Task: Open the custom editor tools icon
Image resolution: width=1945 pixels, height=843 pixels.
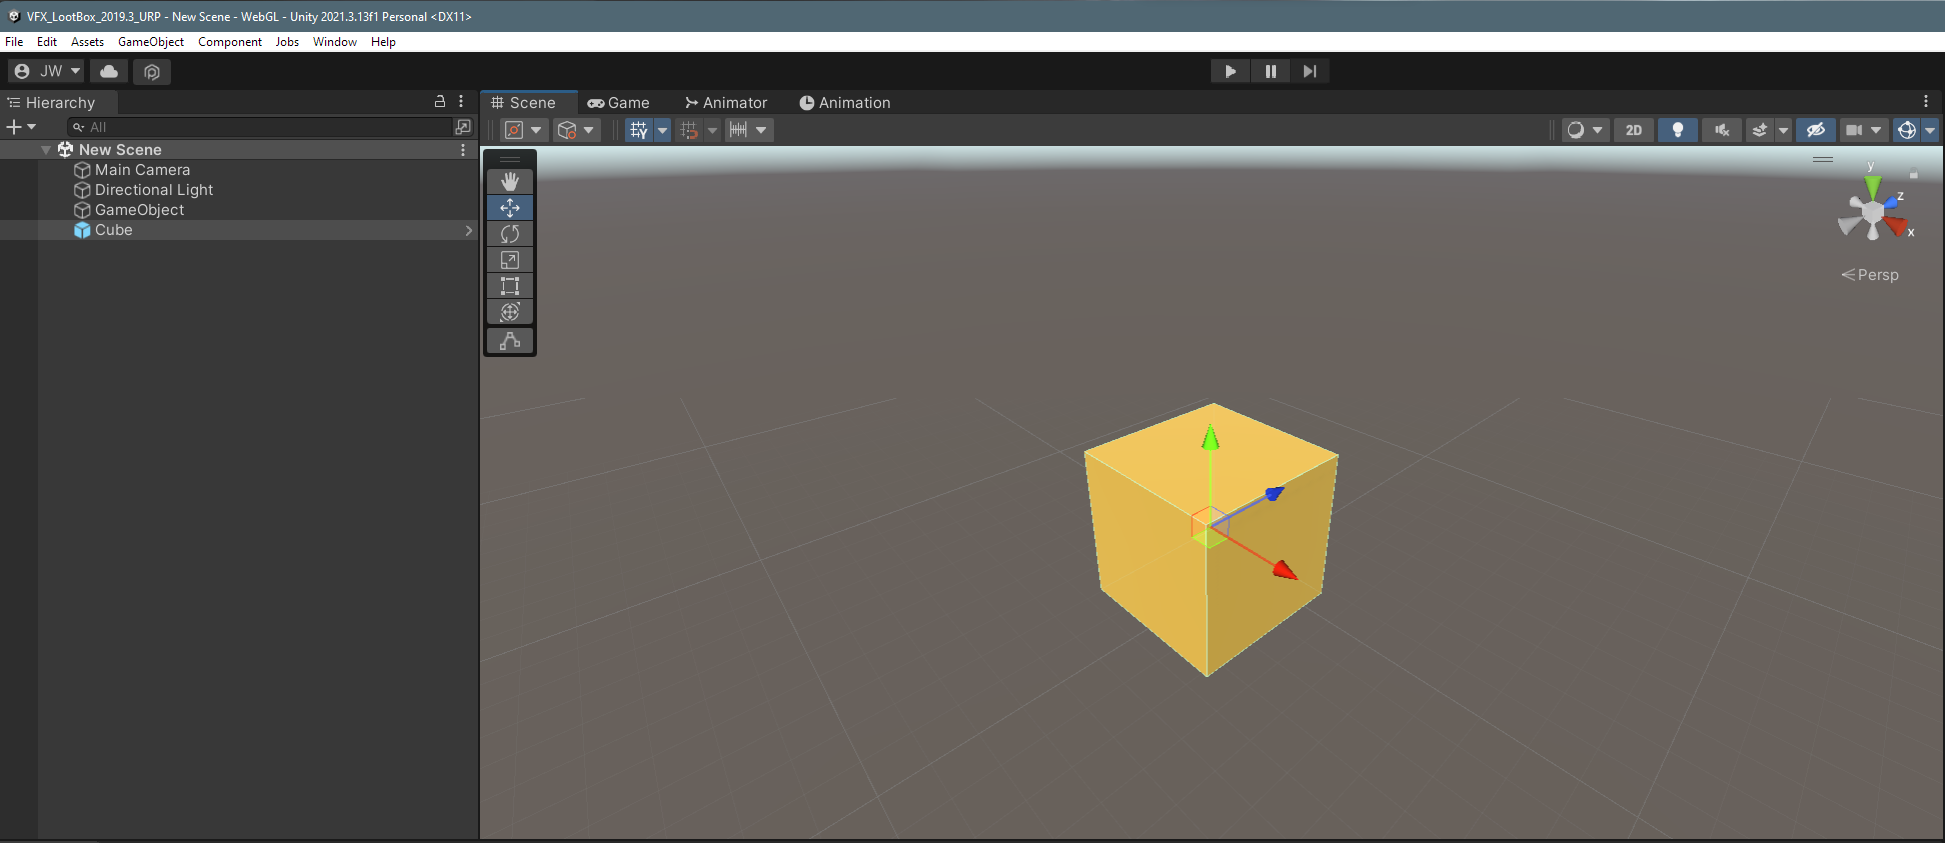Action: [510, 341]
